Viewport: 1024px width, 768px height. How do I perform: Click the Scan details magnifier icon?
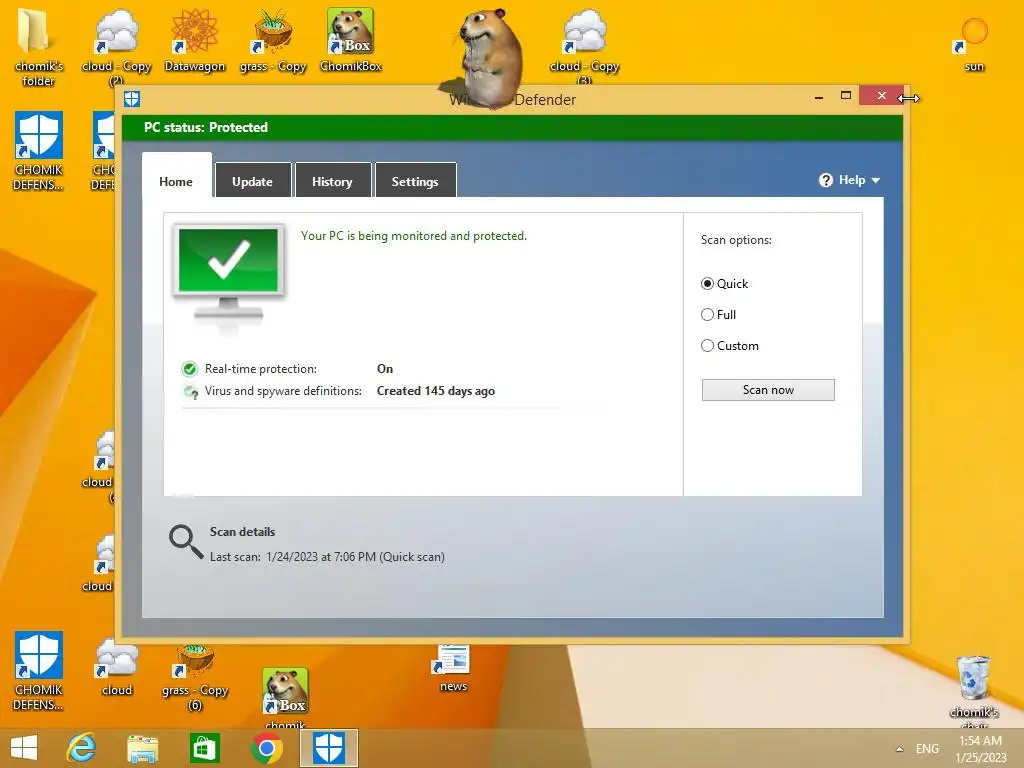[186, 542]
